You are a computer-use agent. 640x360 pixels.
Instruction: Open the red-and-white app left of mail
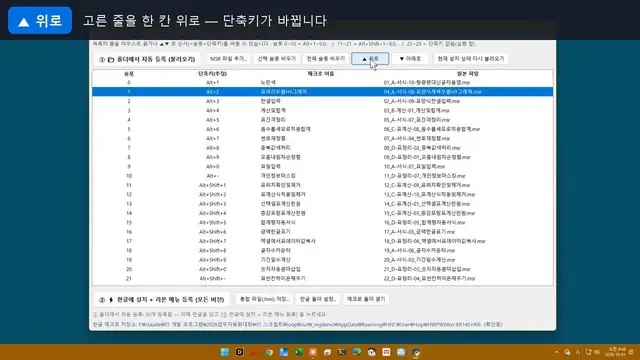[386, 352]
